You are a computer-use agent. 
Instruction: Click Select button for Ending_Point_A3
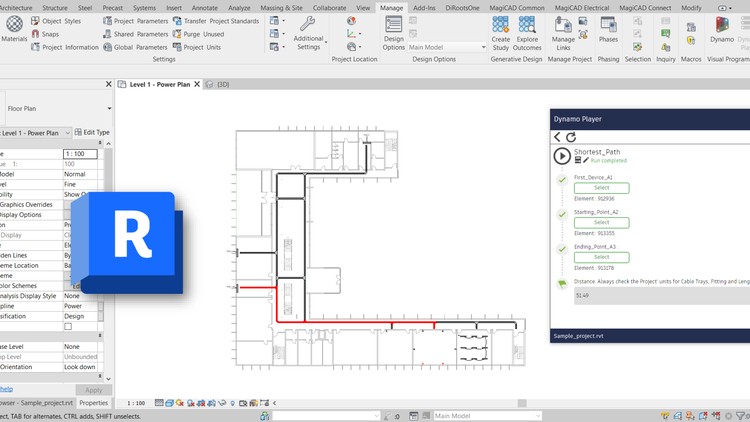coord(601,257)
